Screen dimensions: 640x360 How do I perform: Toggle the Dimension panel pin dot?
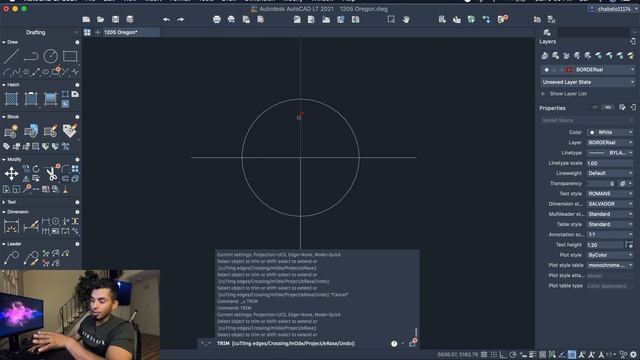(x=77, y=212)
